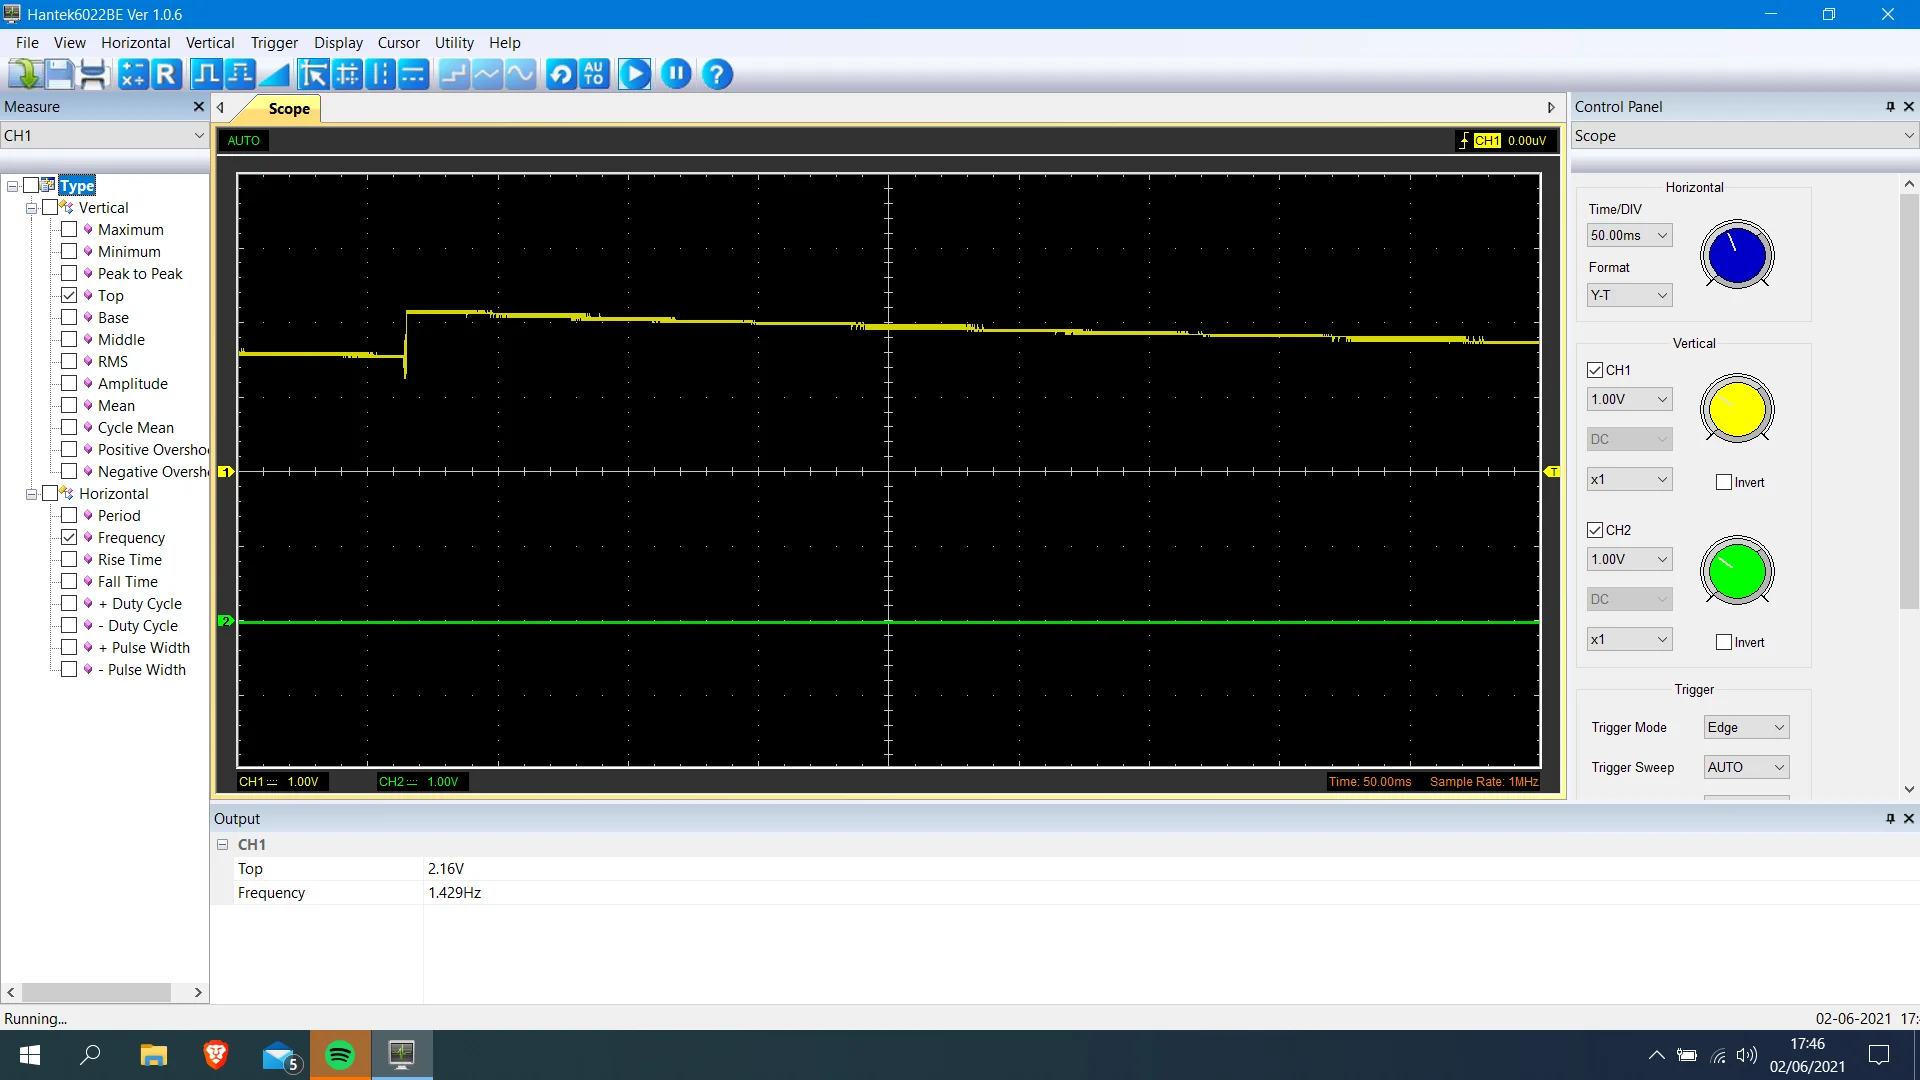Click the yellow CH1 voltage knob

coord(1737,408)
